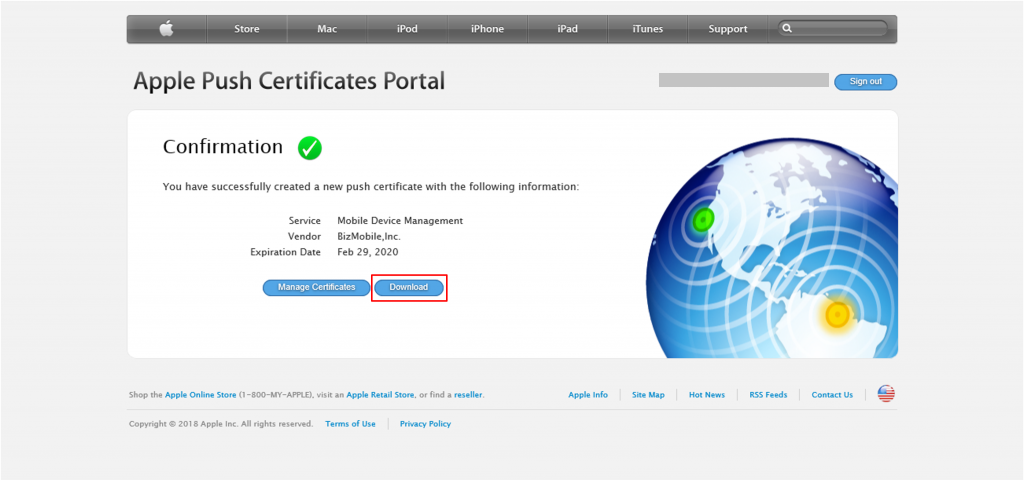Click the United States flag icon

886,394
